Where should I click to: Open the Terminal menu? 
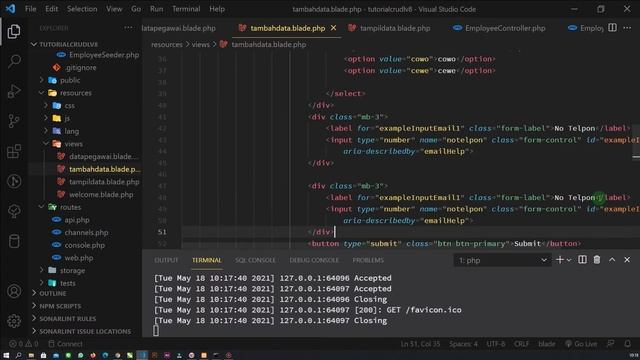pyautogui.click(x=186, y=9)
